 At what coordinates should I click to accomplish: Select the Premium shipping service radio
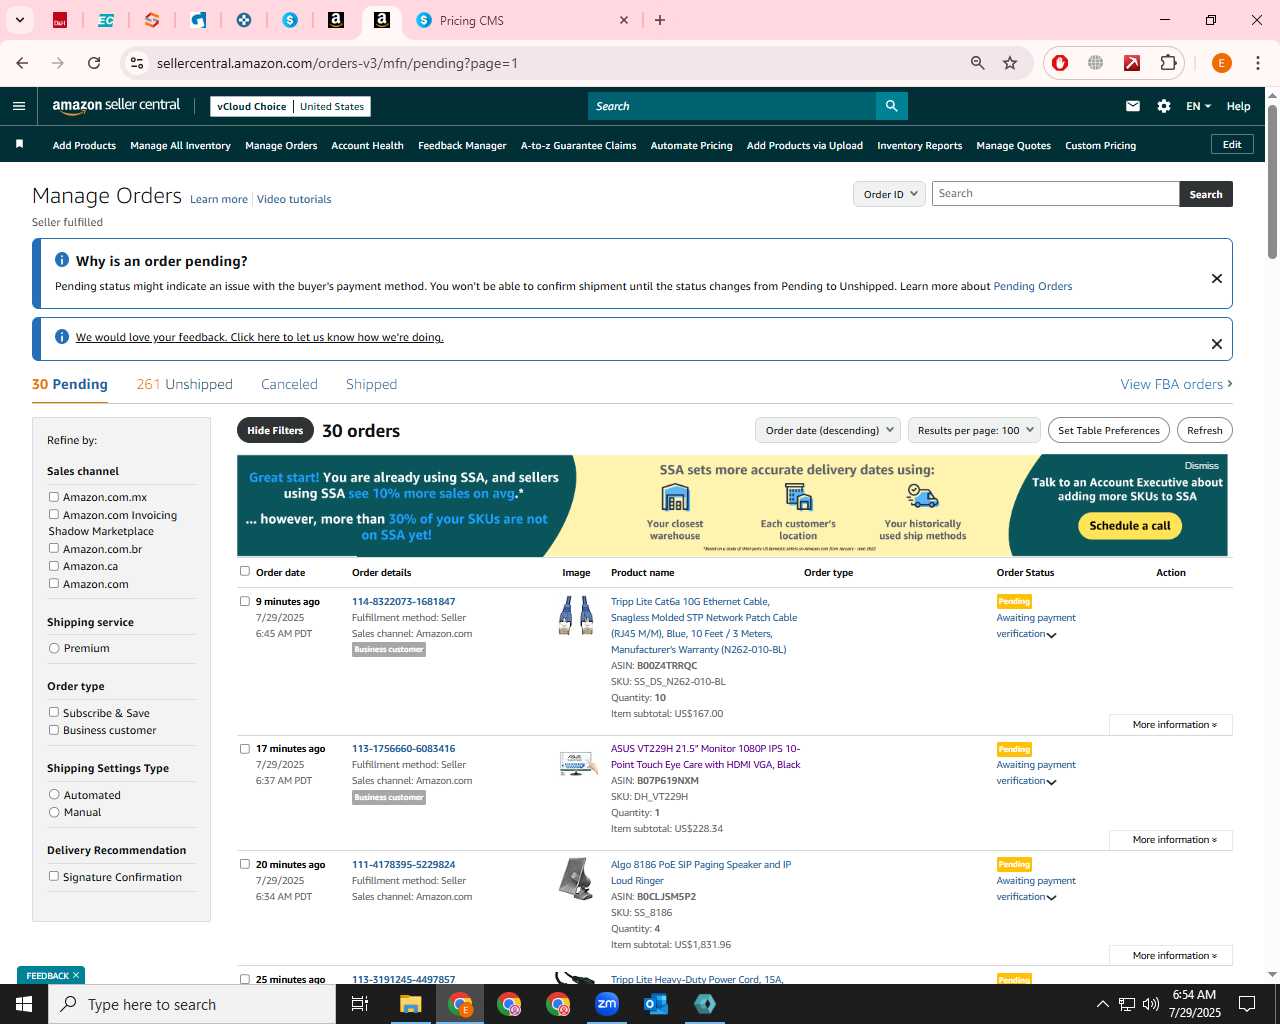pyautogui.click(x=54, y=648)
